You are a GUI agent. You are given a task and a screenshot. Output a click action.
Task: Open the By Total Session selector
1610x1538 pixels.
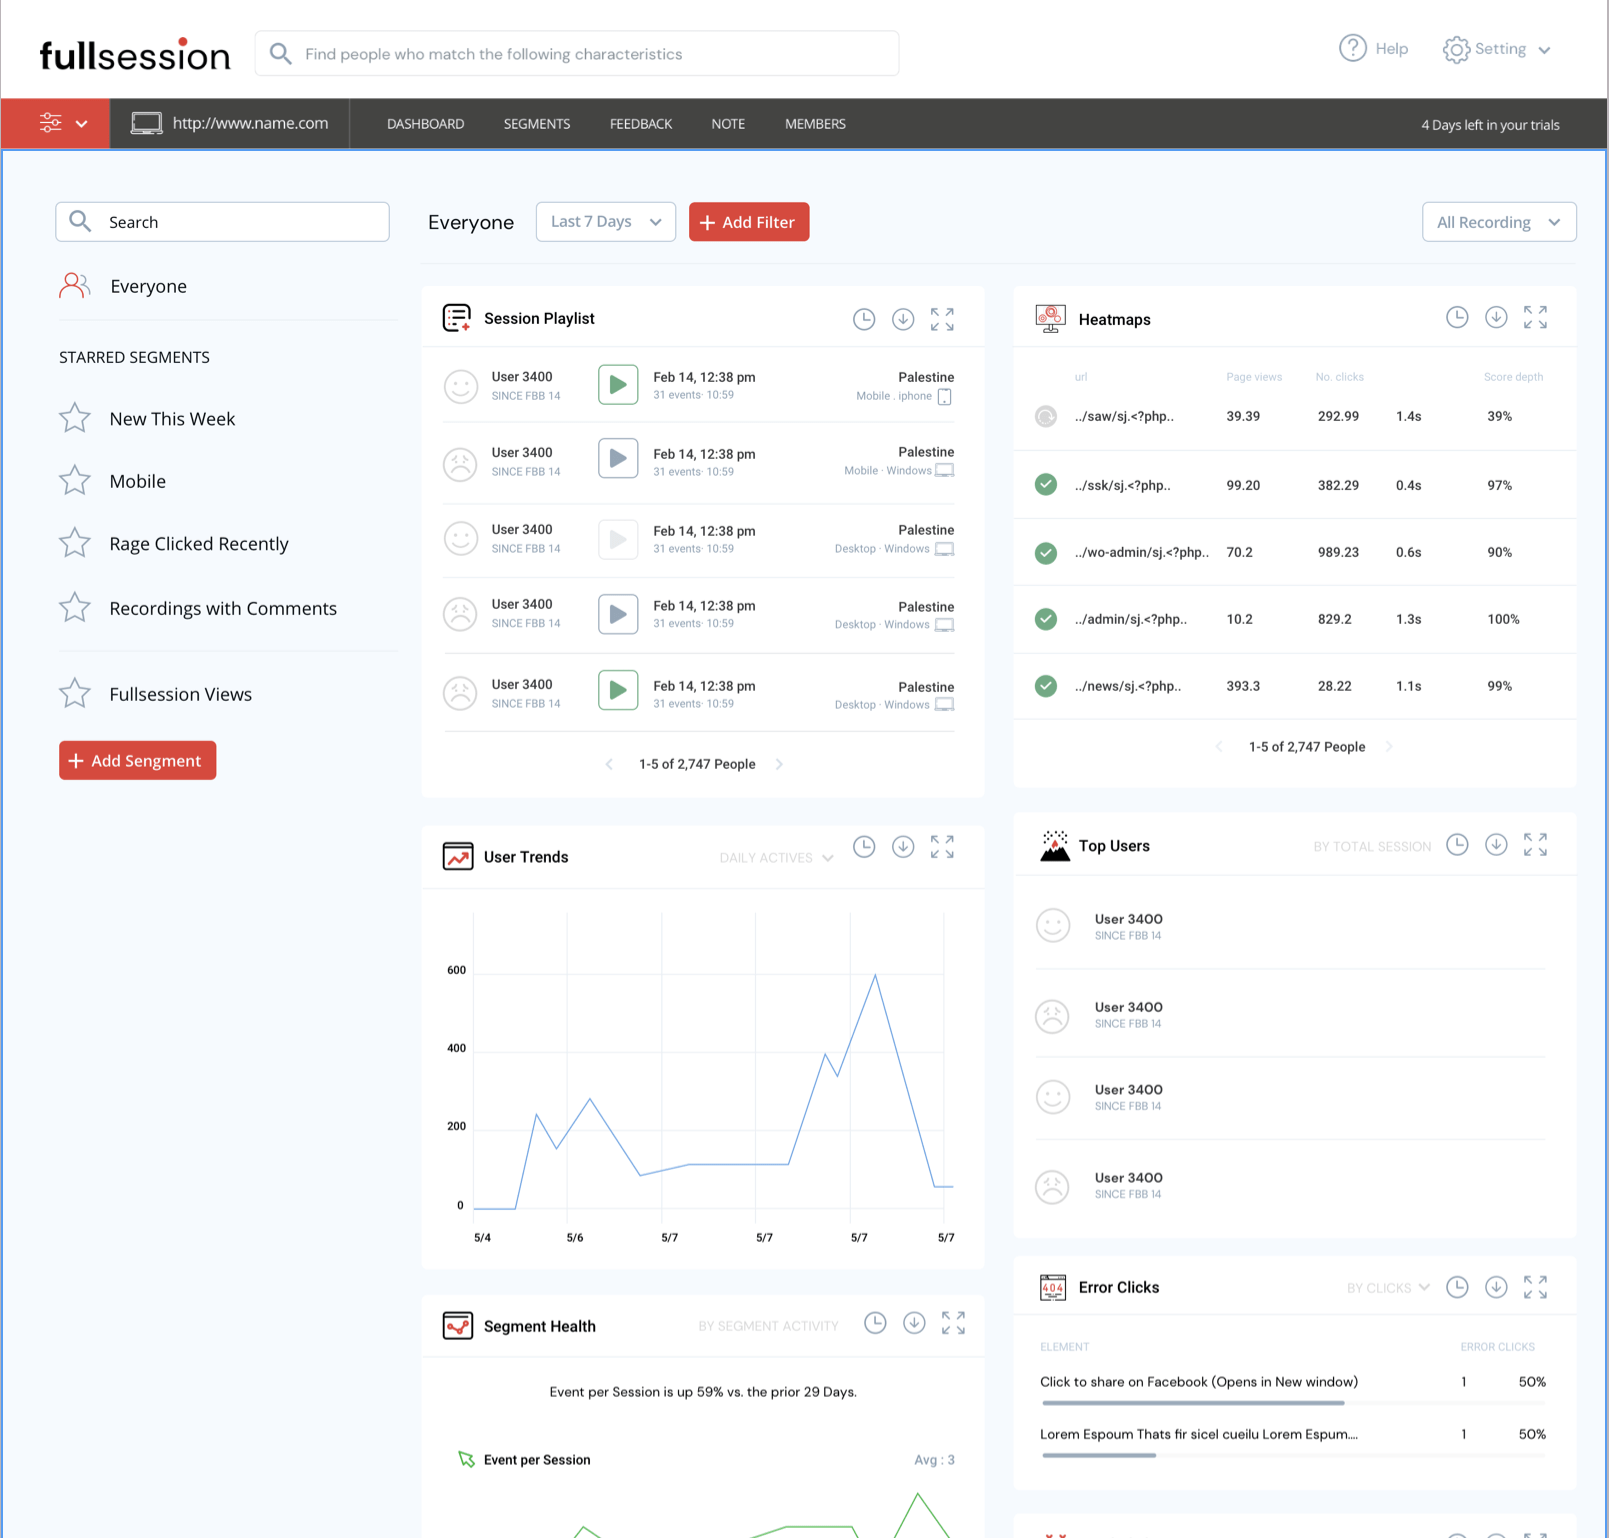[x=1372, y=847]
